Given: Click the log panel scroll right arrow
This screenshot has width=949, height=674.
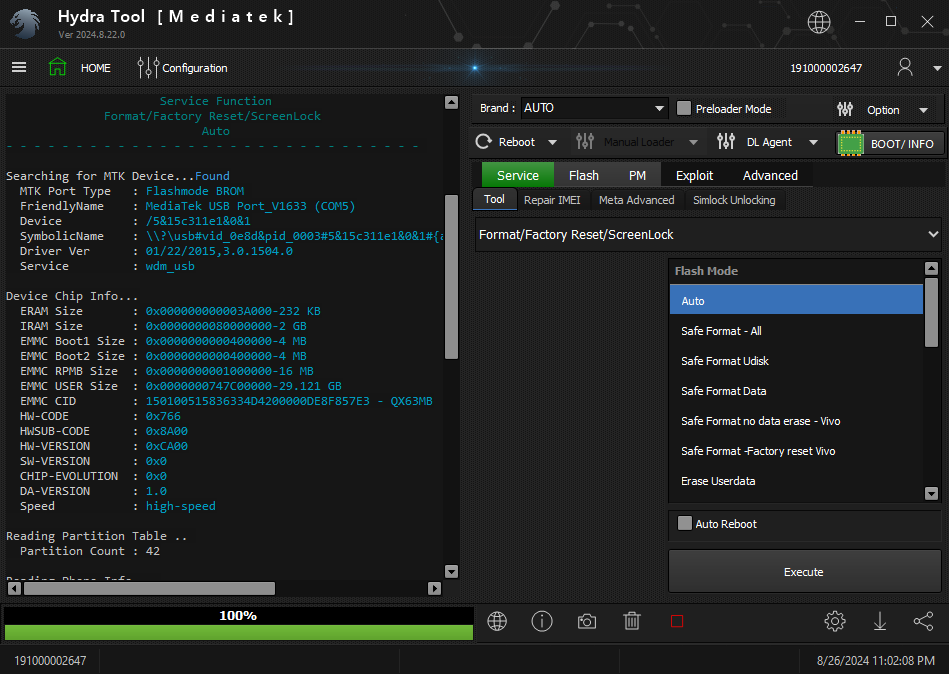Looking at the screenshot, I should coord(435,588).
